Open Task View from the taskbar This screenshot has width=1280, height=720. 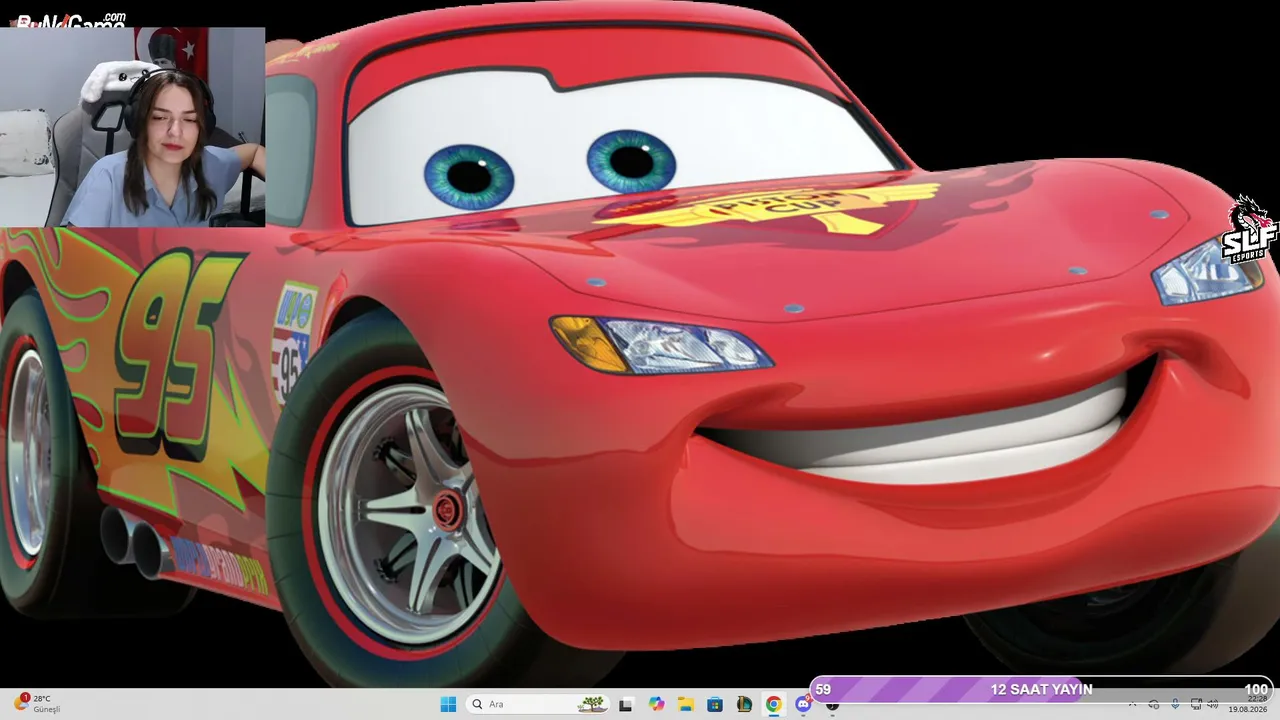(626, 704)
